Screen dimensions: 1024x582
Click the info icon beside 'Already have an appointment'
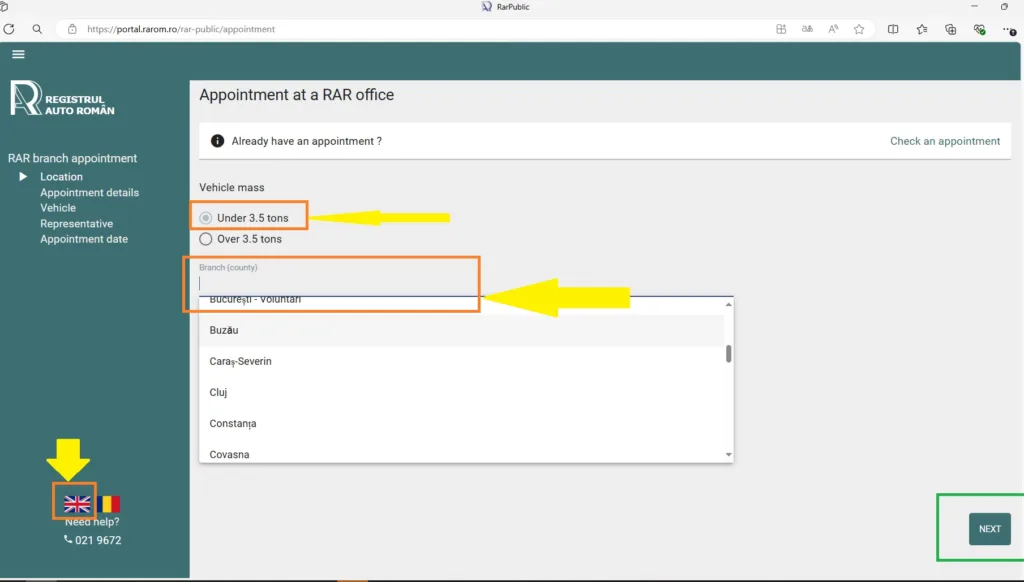click(x=217, y=141)
